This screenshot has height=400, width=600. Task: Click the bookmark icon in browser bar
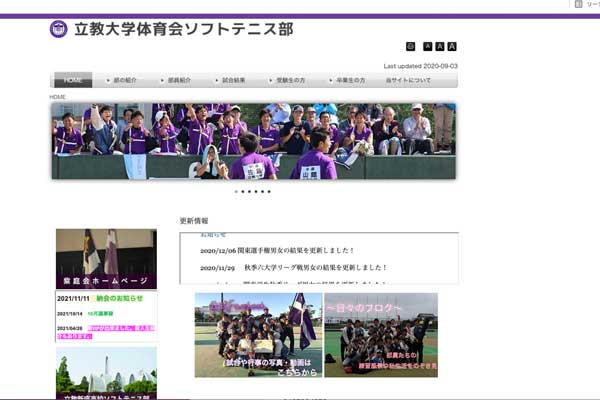pos(580,5)
